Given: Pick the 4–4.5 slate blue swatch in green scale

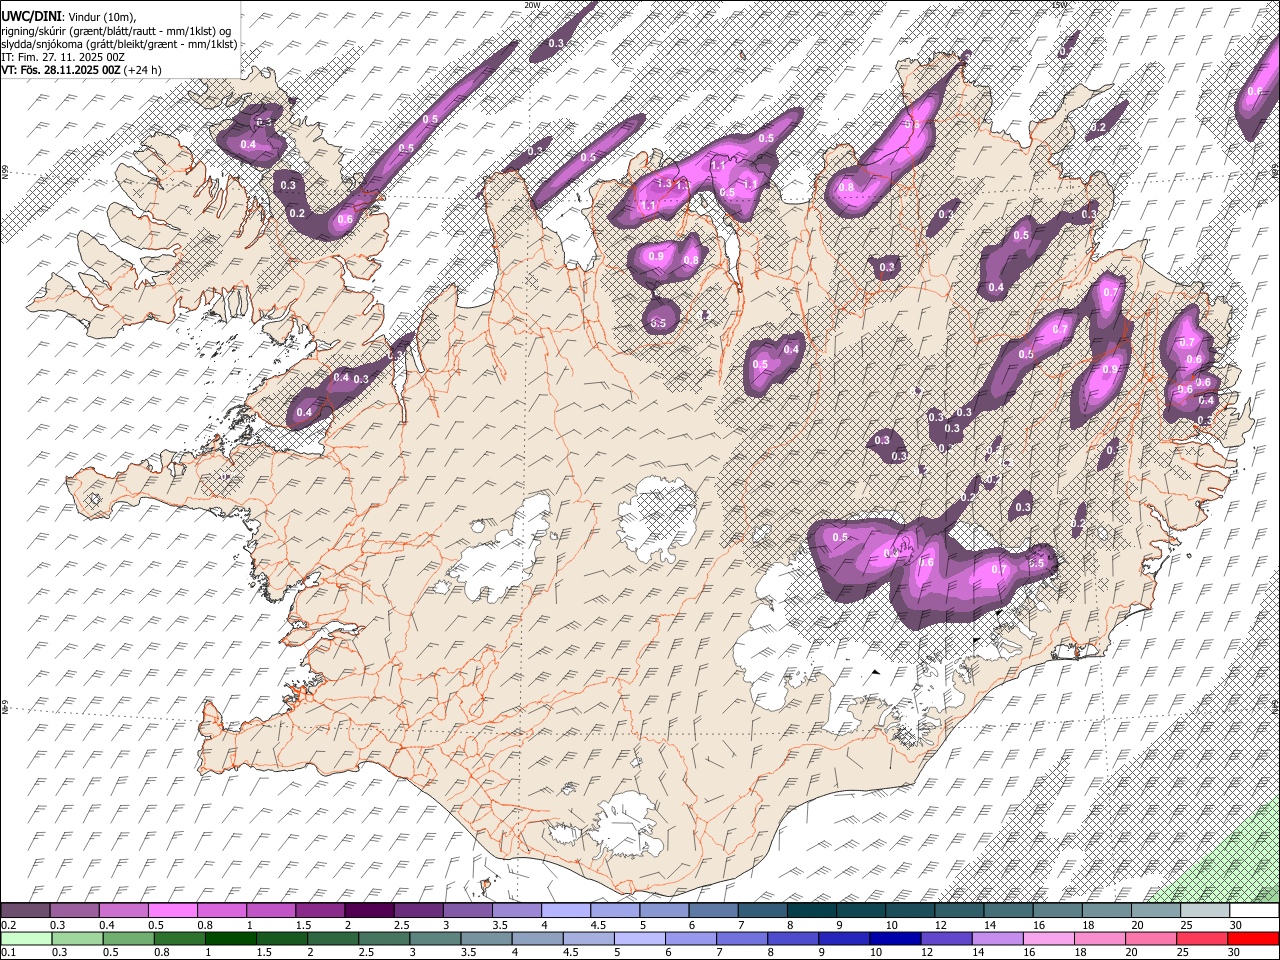Looking at the screenshot, I should tap(538, 938).
